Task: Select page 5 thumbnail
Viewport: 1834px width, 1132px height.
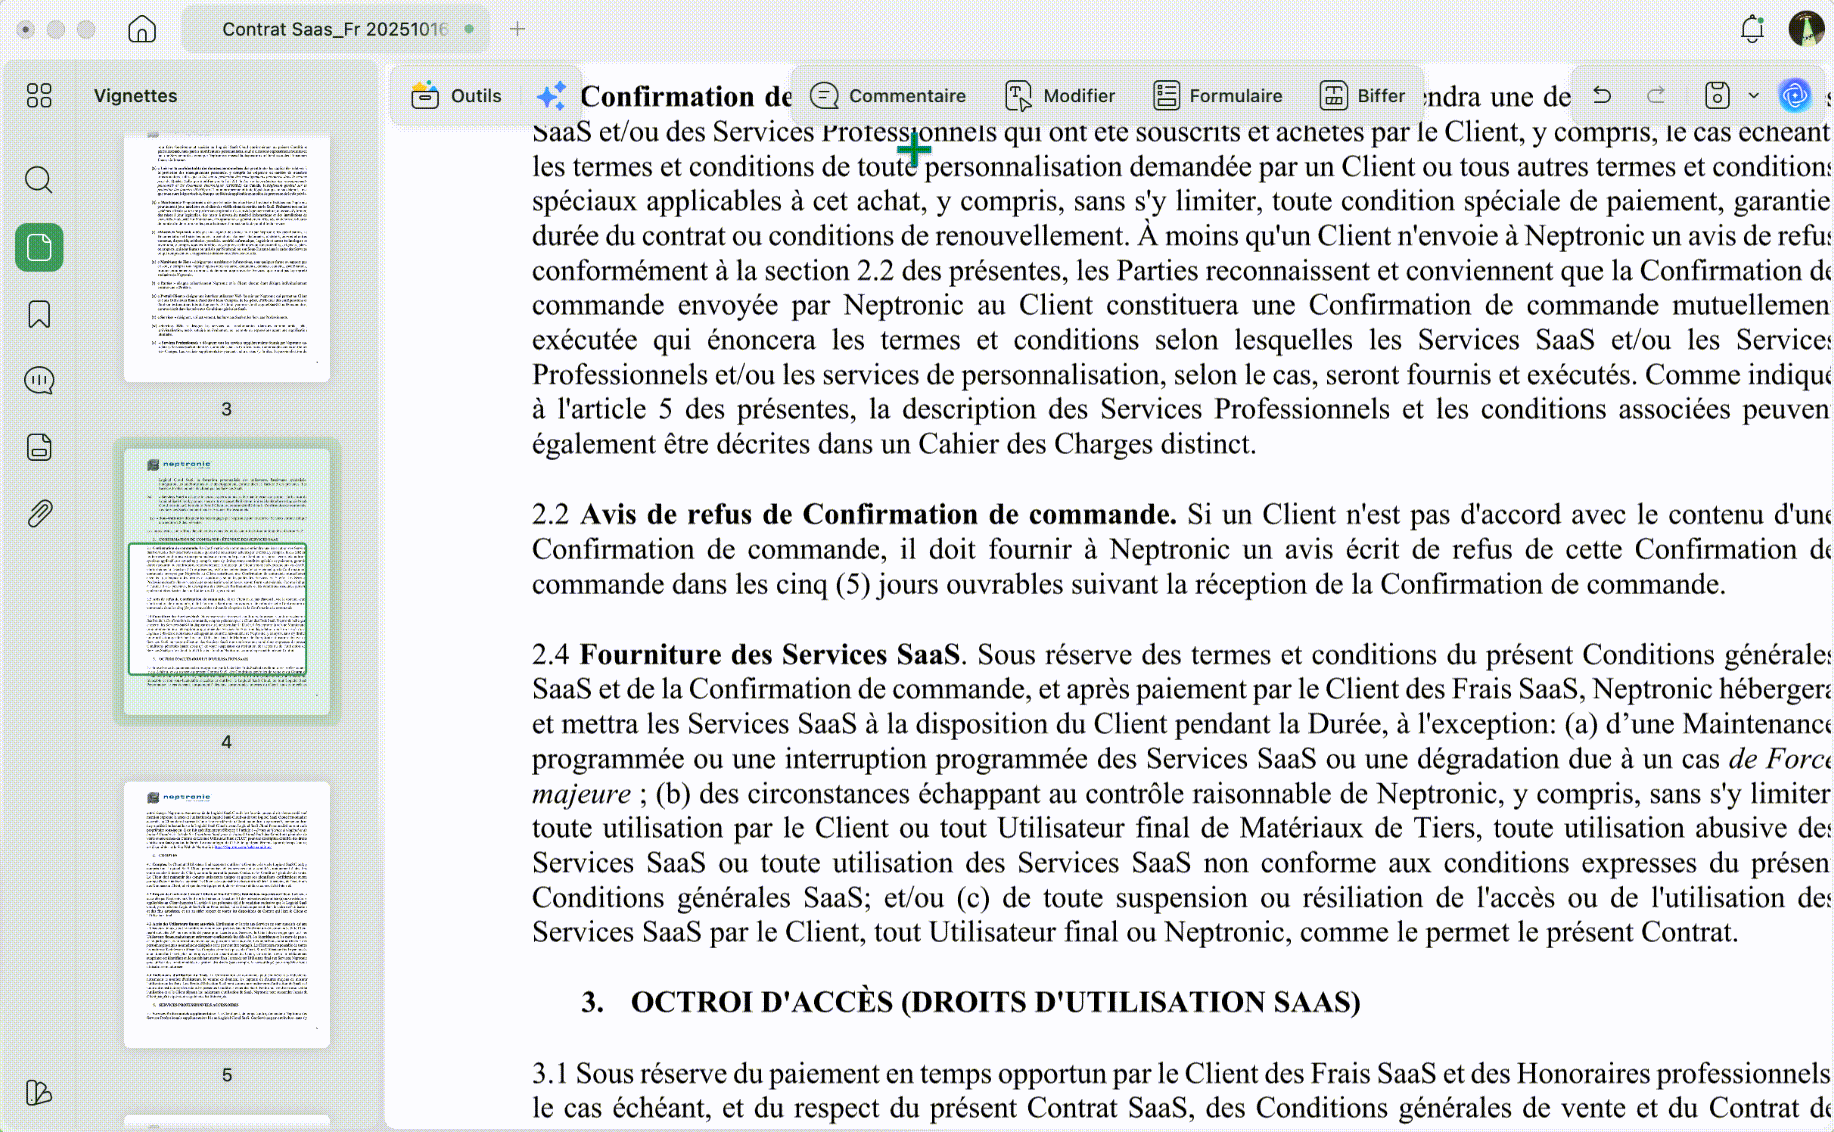Action: pyautogui.click(x=227, y=914)
